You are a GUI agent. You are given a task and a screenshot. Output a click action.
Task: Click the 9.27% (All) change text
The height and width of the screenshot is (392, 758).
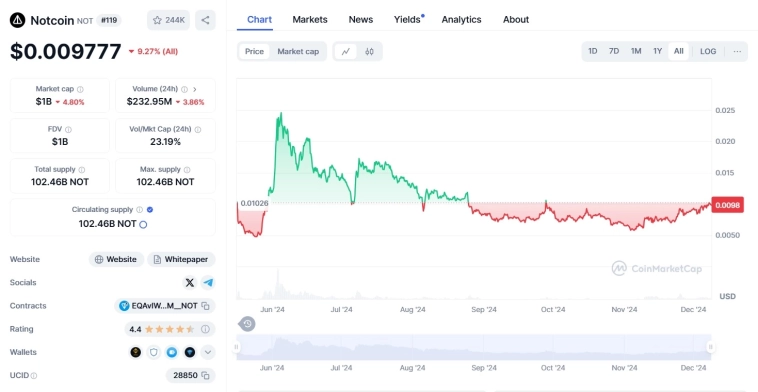tap(158, 51)
